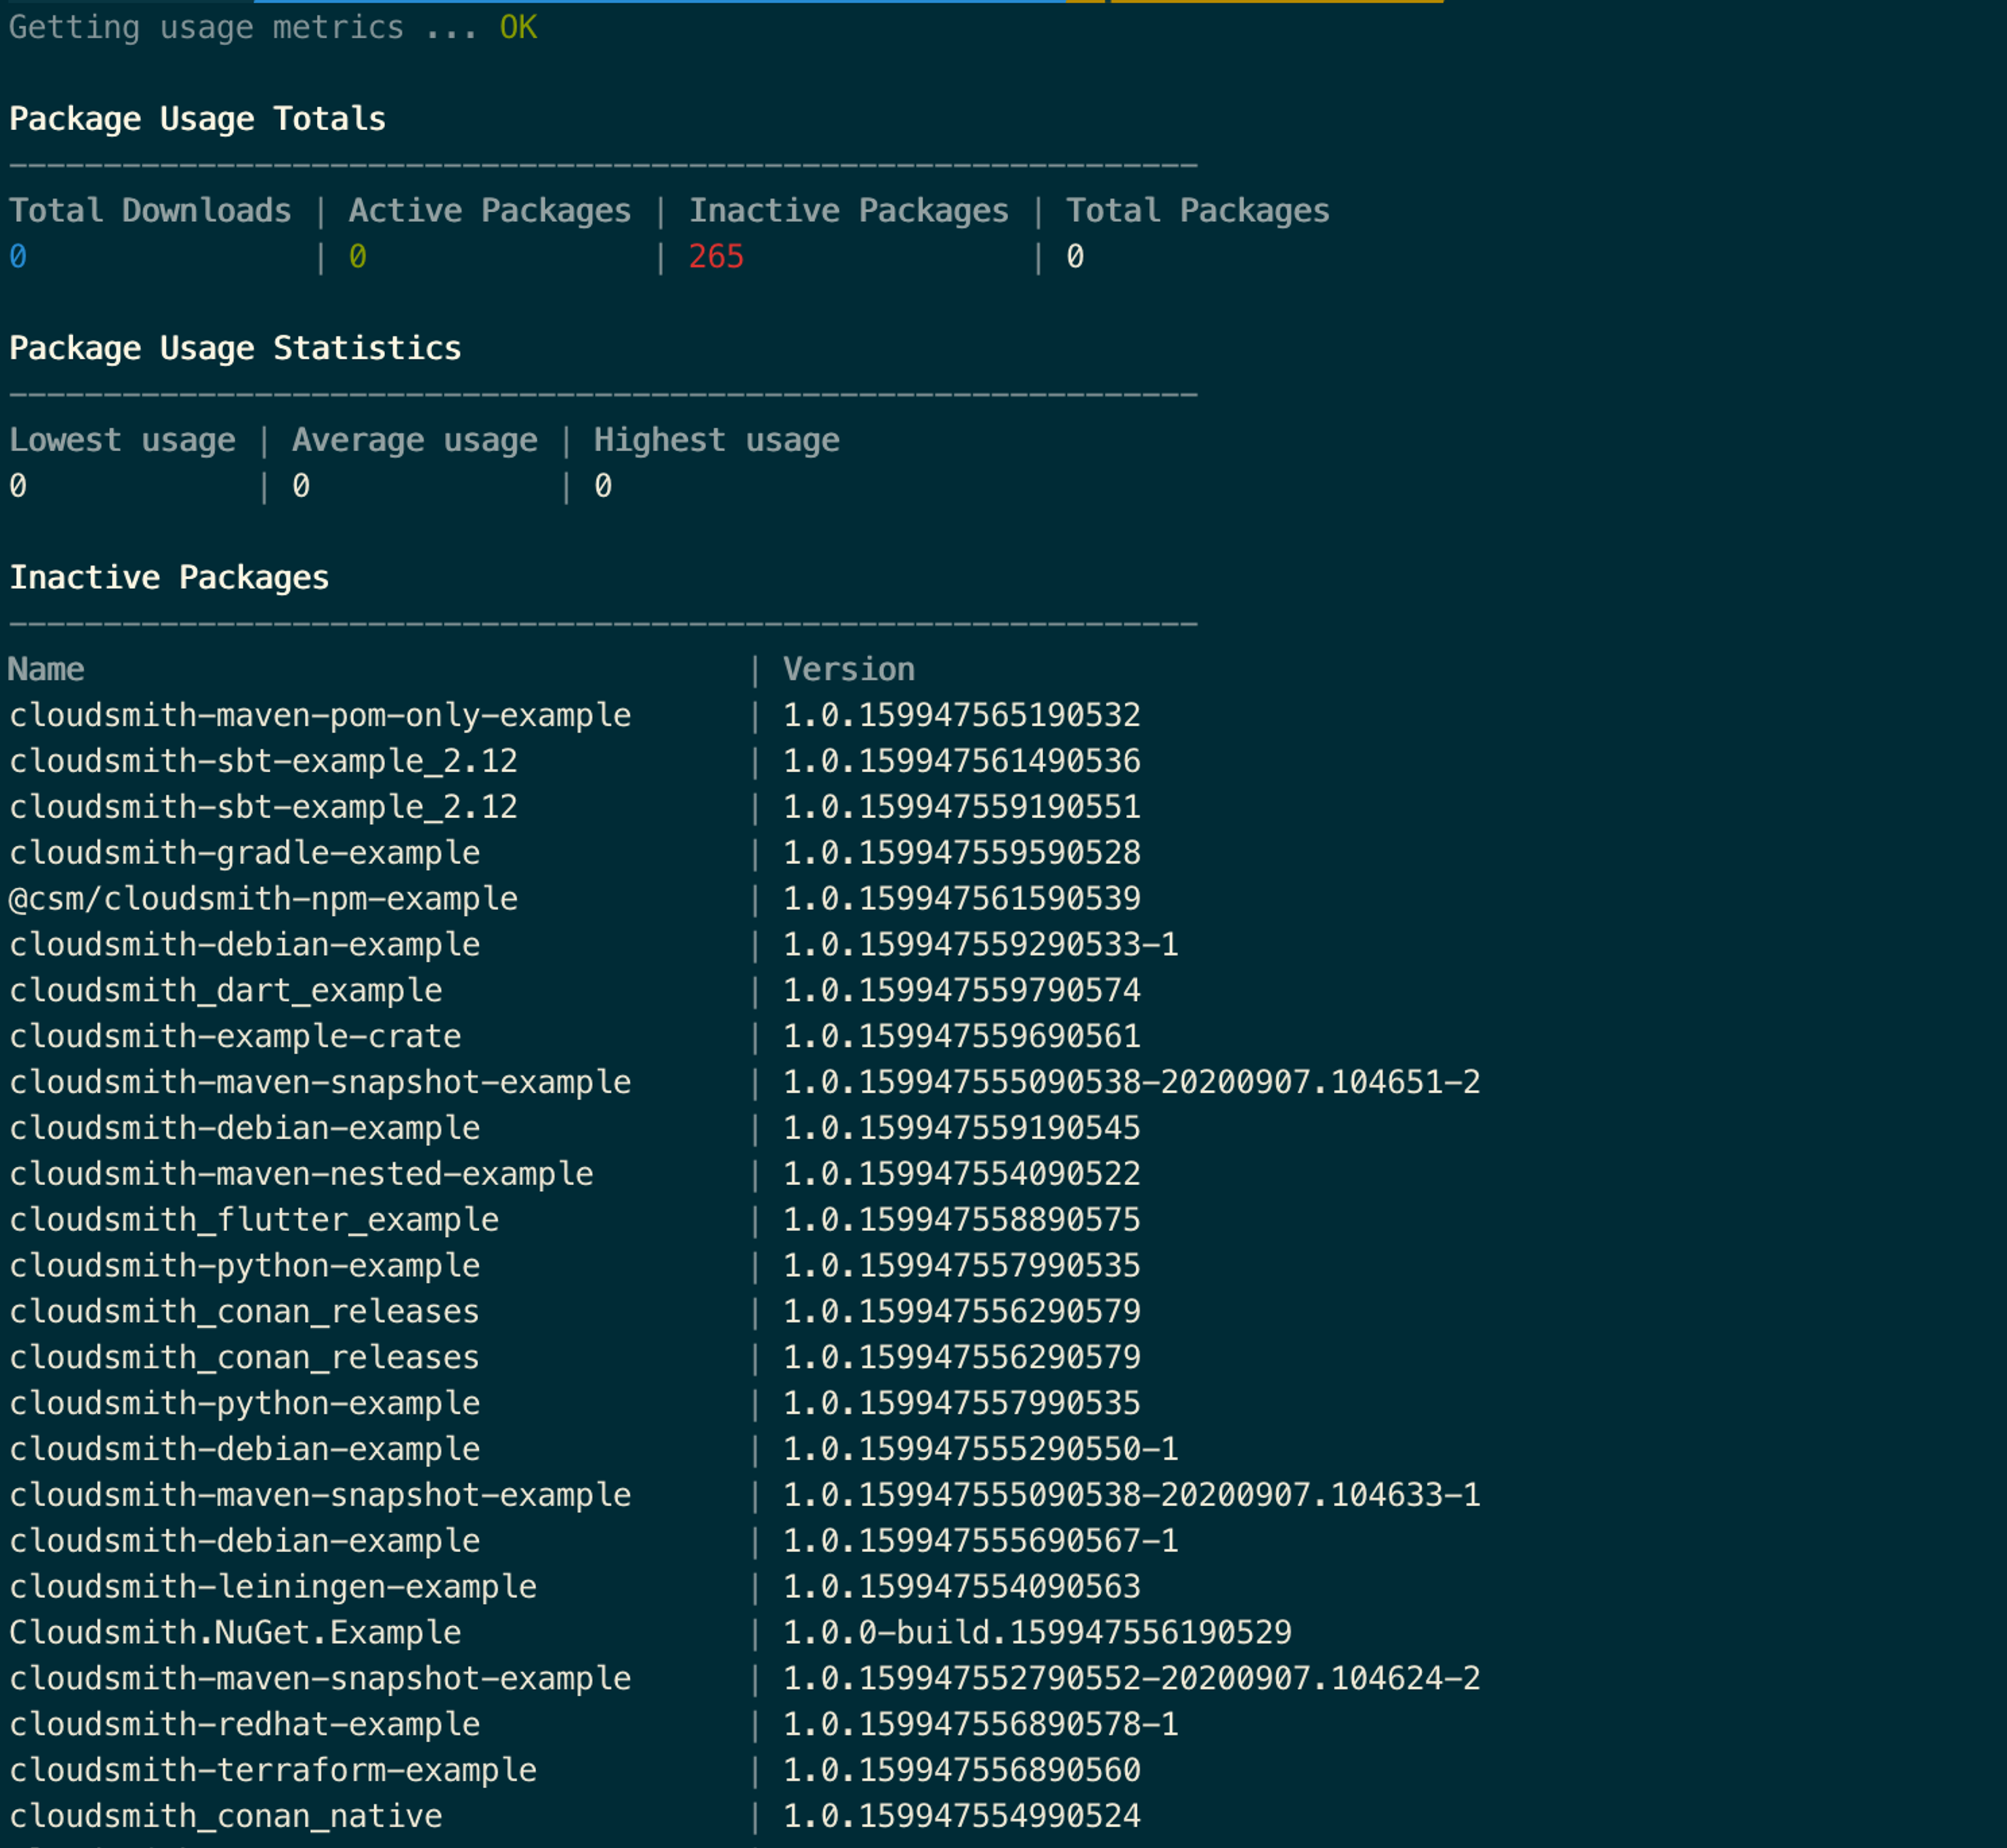The height and width of the screenshot is (1848, 2007).
Task: Click the Total Downloads column header
Action: 150,211
